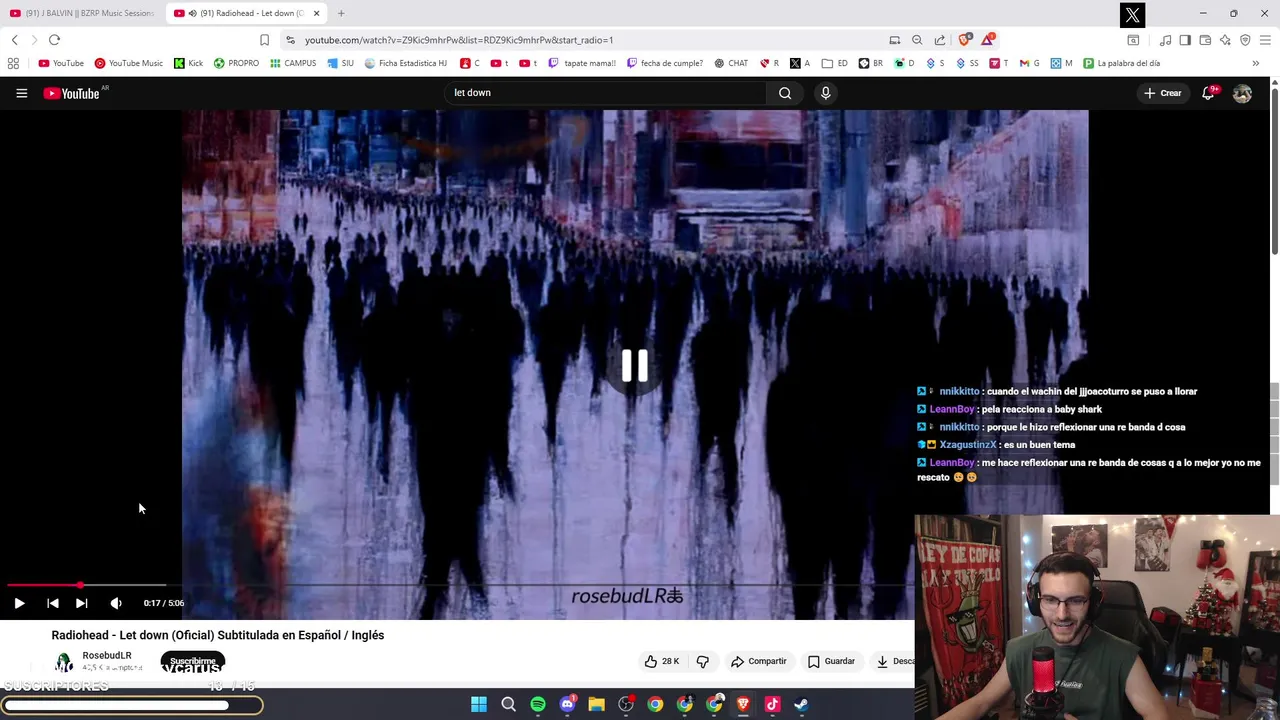The height and width of the screenshot is (720, 1280).
Task: Open the media control music note icon
Action: 1165,40
